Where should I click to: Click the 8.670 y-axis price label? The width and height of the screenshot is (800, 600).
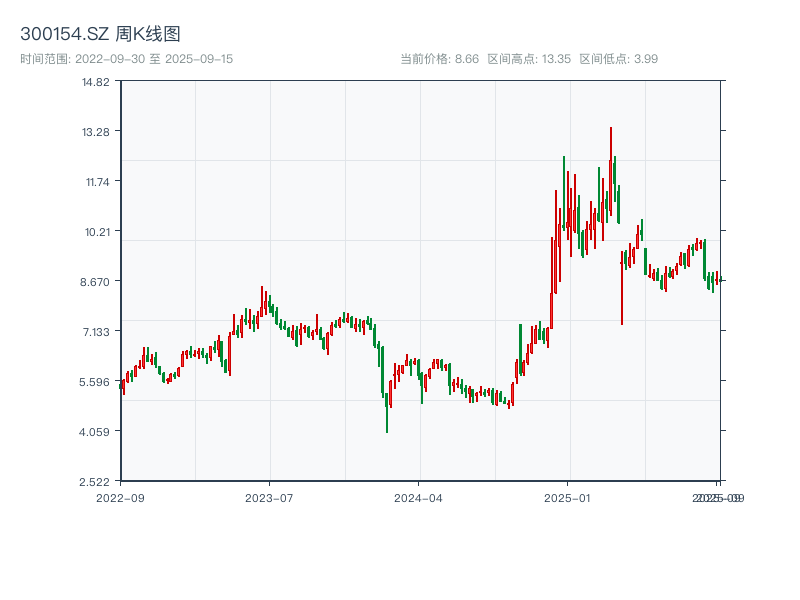point(96,282)
